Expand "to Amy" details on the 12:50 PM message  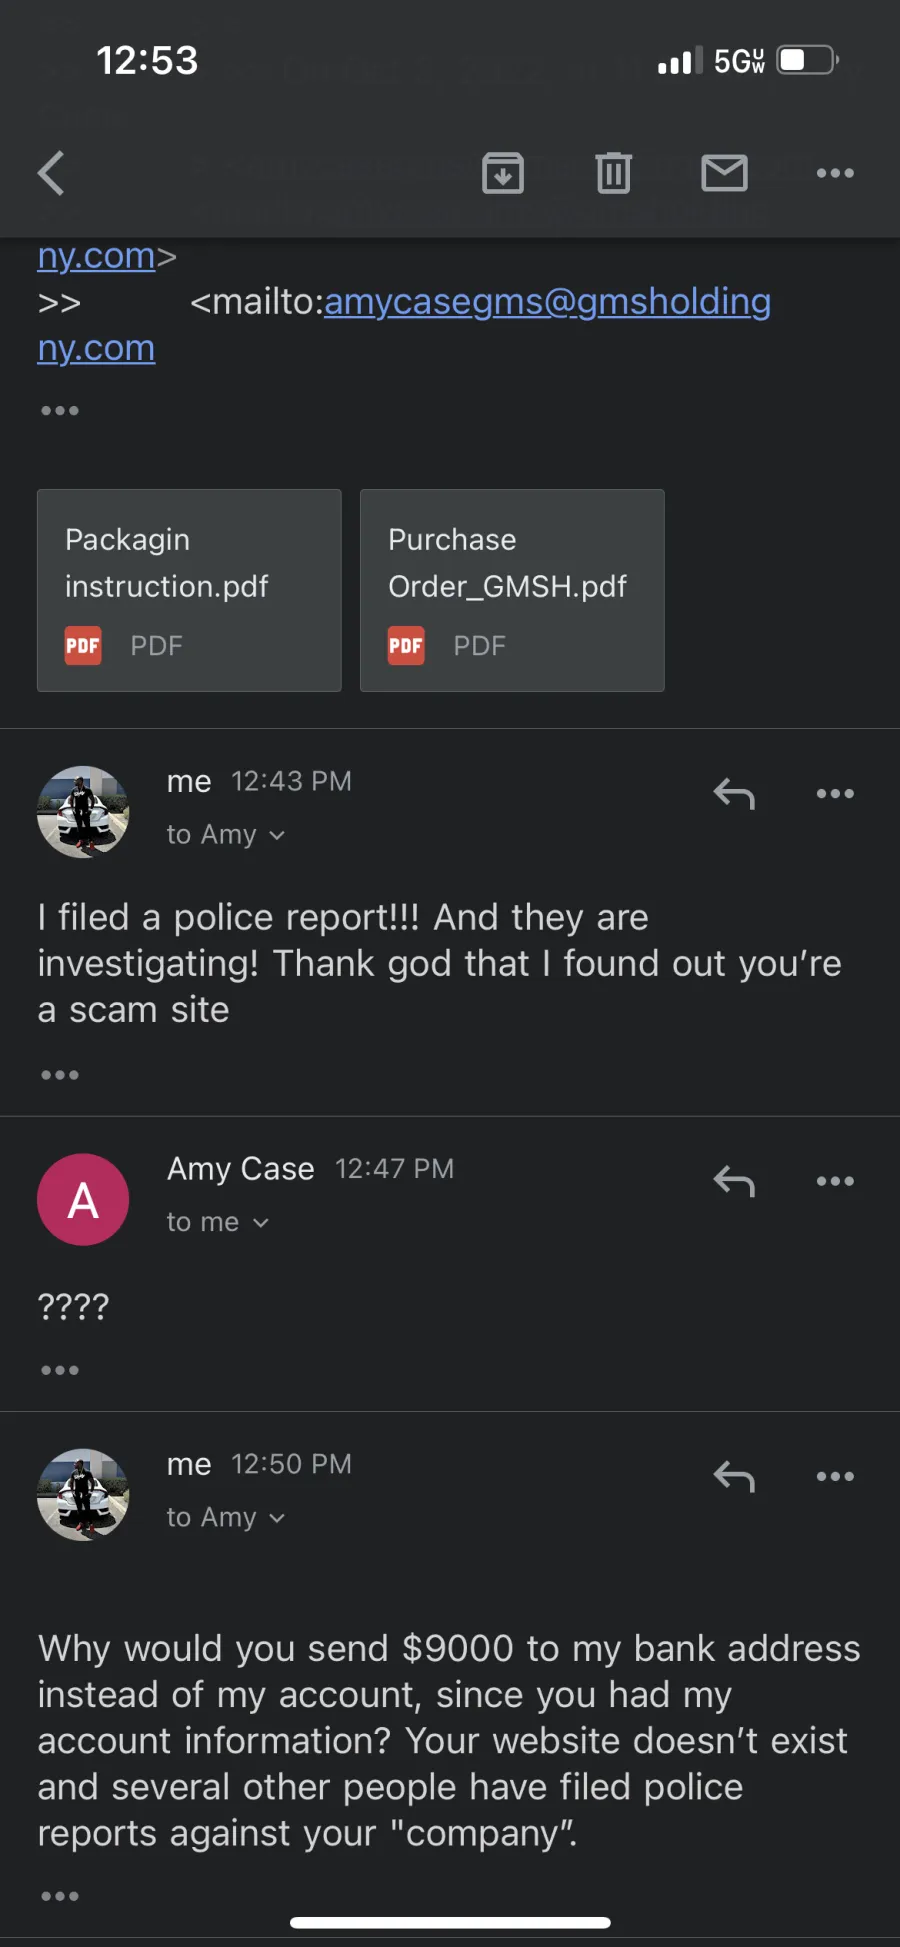226,1517
